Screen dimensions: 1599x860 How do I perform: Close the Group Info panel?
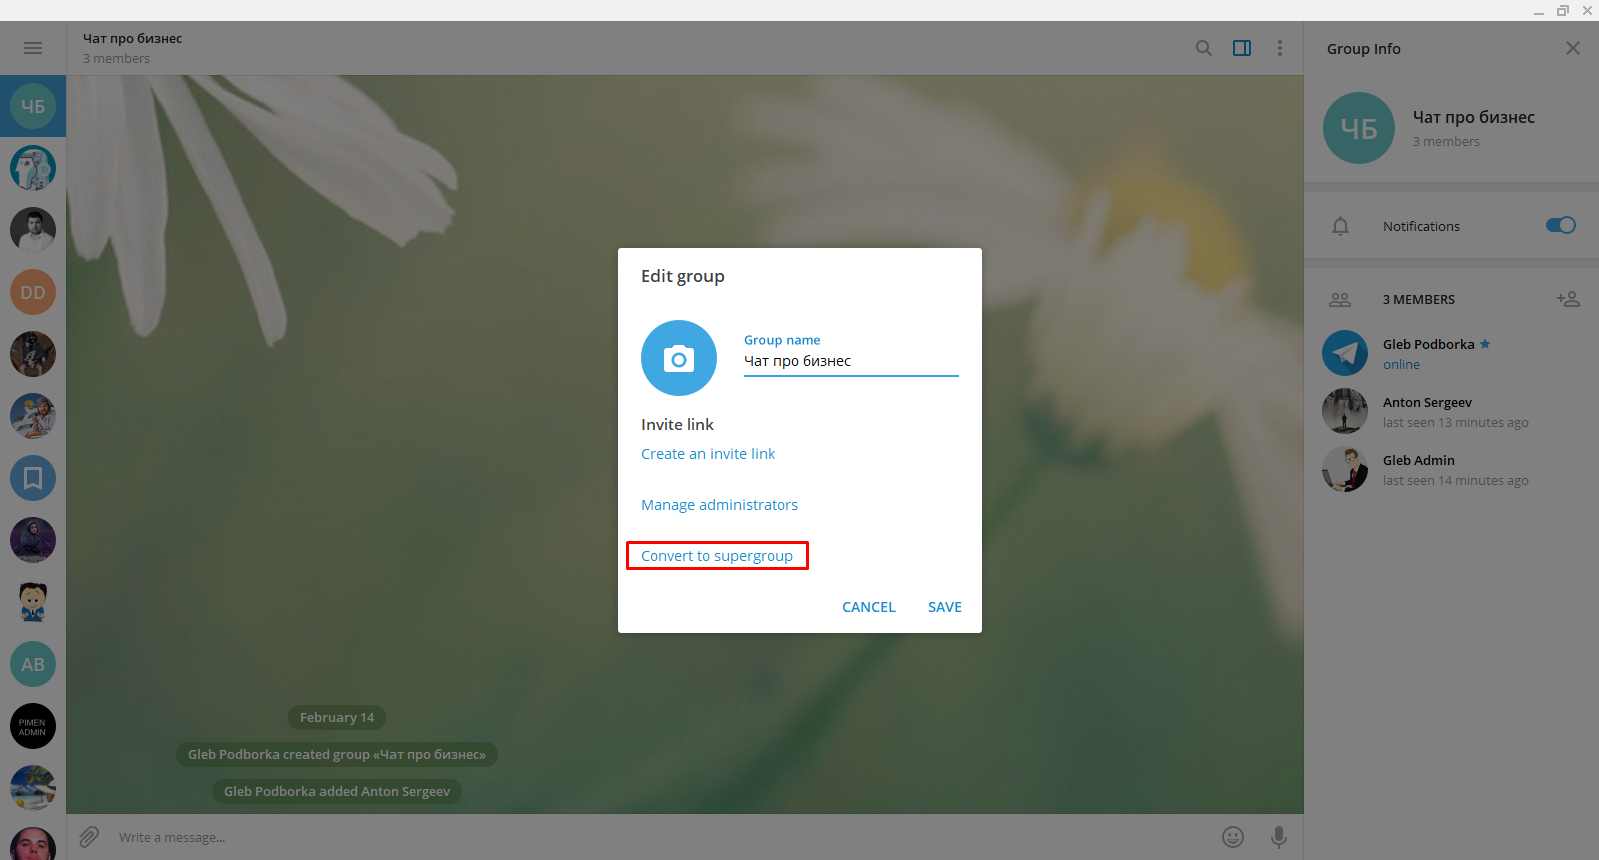(1573, 48)
